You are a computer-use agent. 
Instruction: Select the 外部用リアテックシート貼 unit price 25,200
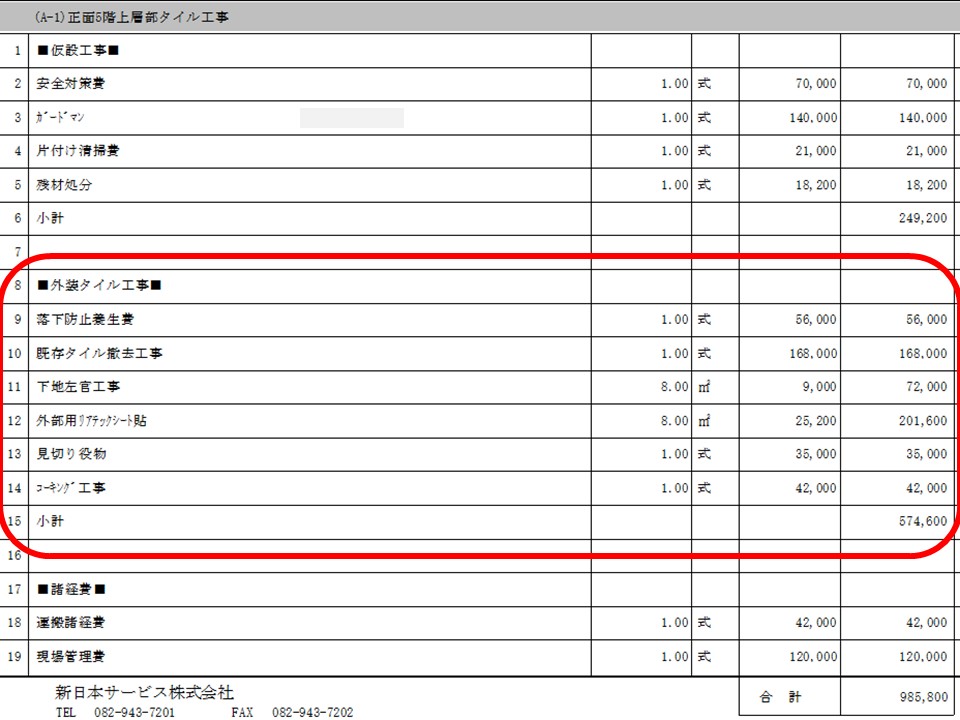pyautogui.click(x=812, y=420)
